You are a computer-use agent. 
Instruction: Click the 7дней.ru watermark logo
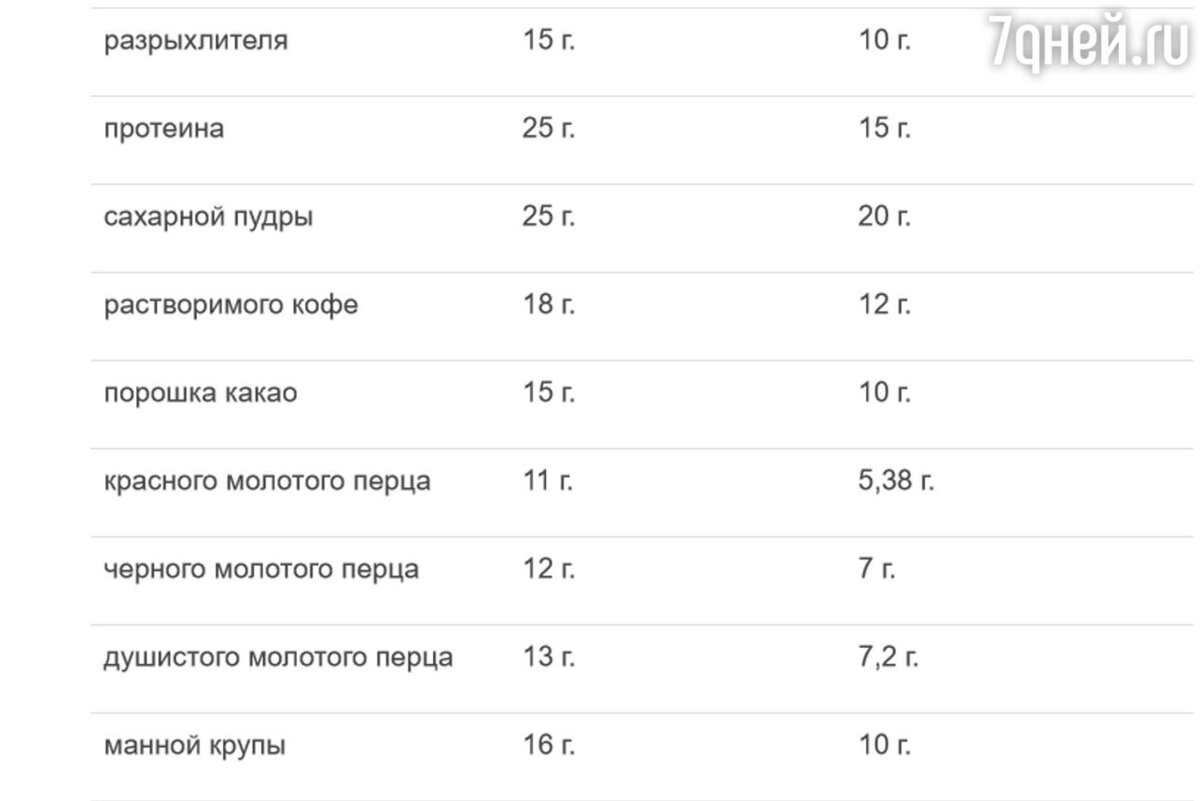pyautogui.click(x=1091, y=42)
